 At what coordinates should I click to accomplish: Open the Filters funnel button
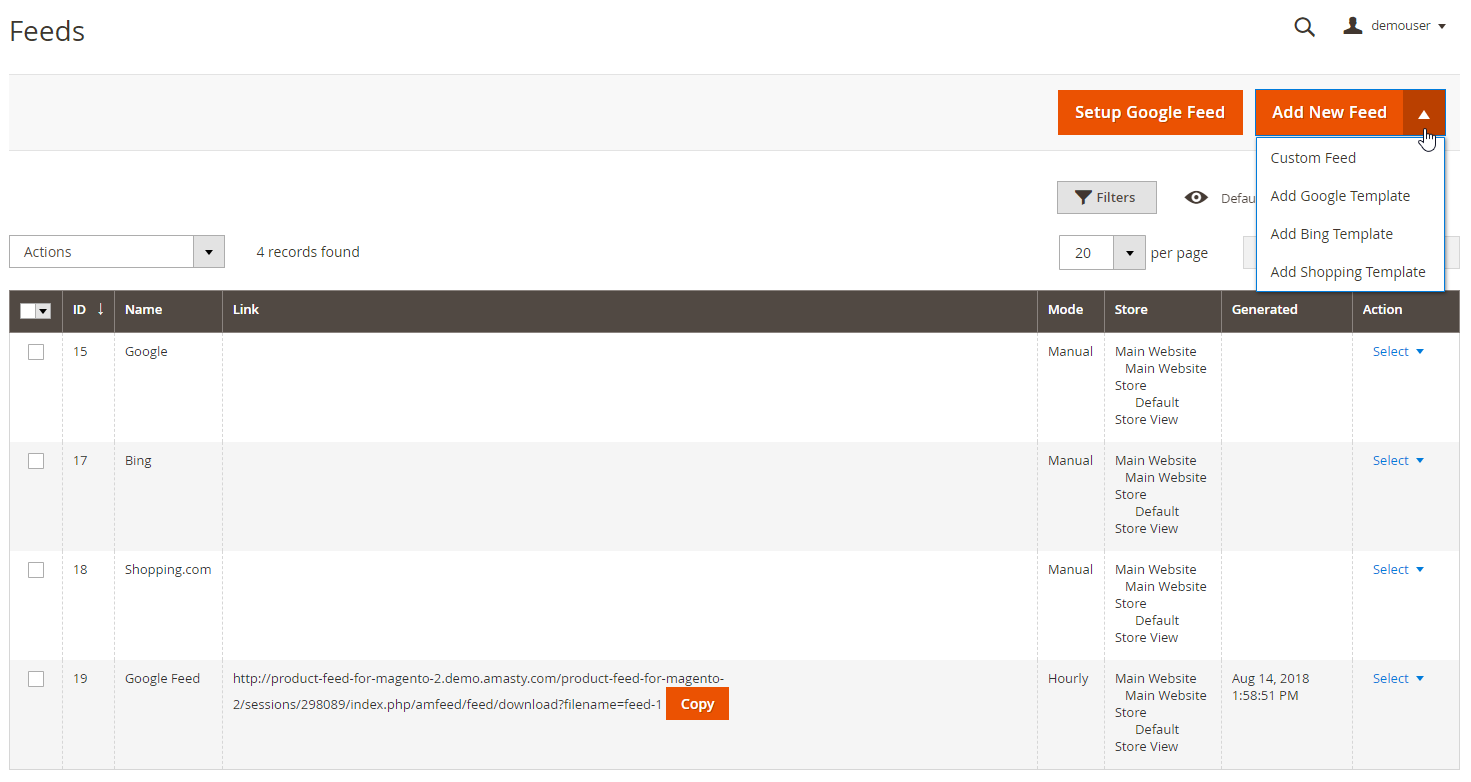click(1106, 198)
